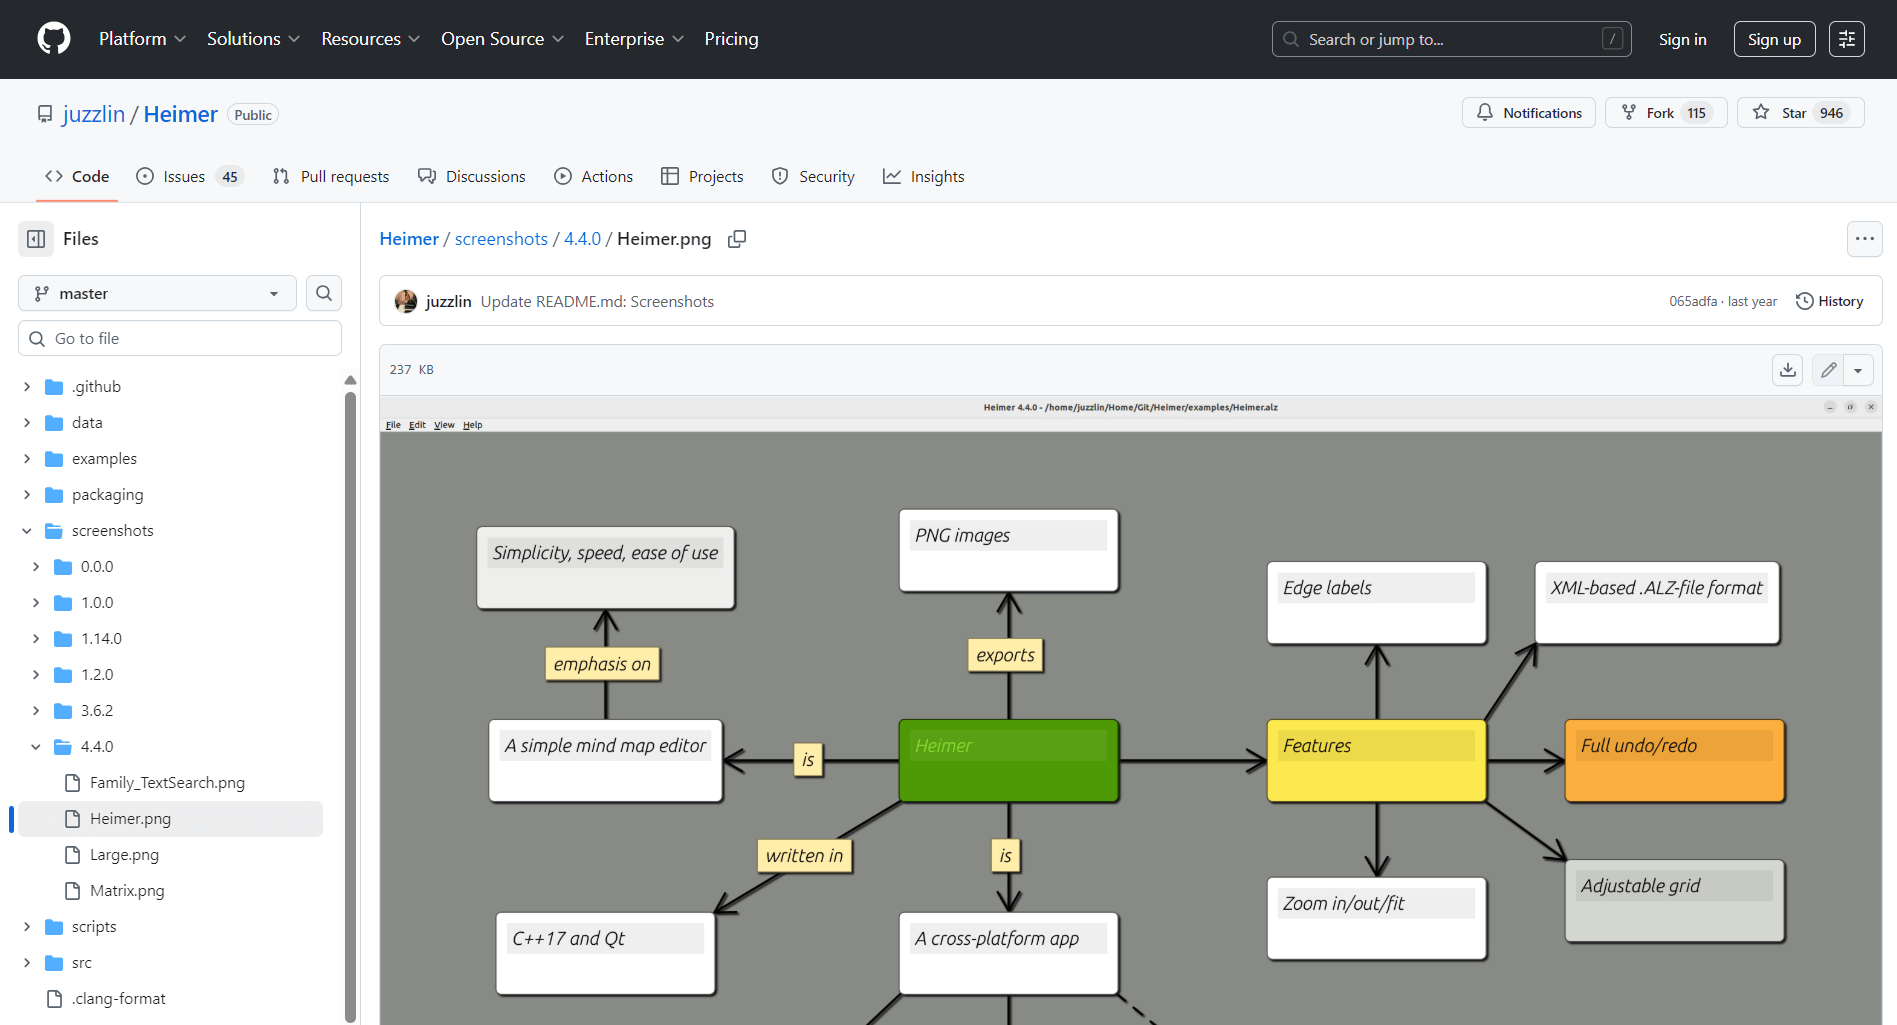
Task: Click the GitHub logo icon
Action: 54,39
